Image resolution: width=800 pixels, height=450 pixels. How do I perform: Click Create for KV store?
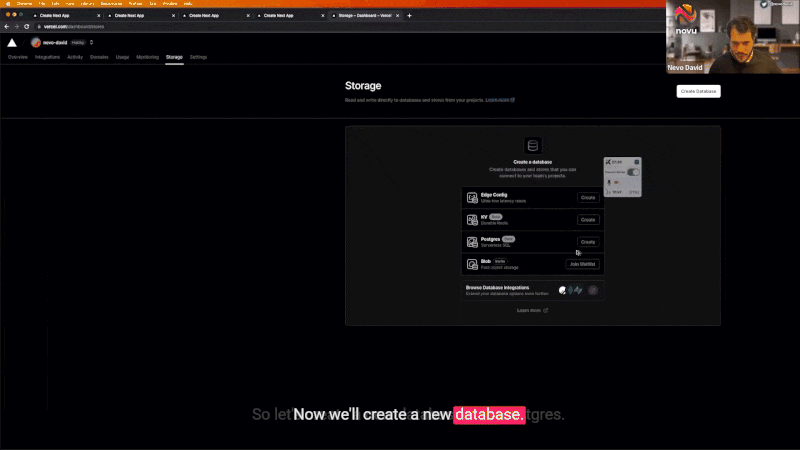point(588,220)
